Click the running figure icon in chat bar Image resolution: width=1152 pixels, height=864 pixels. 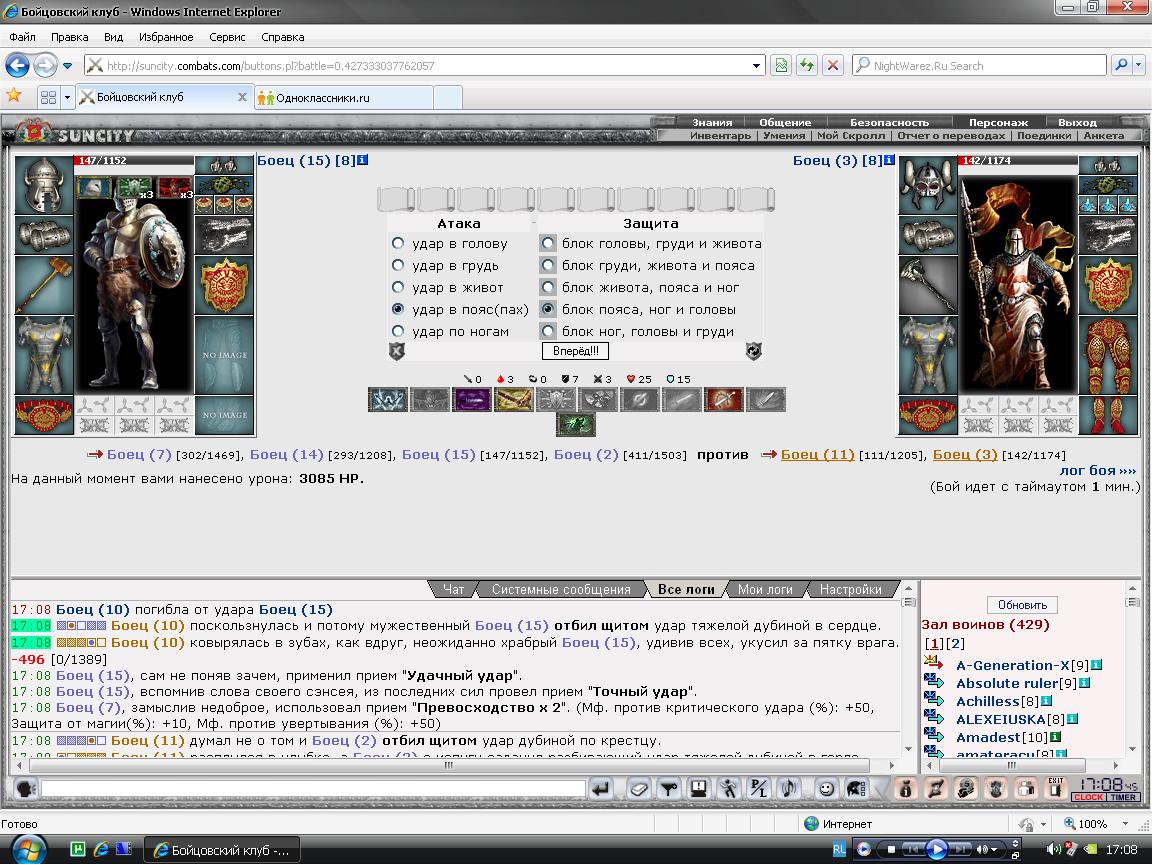(x=728, y=788)
